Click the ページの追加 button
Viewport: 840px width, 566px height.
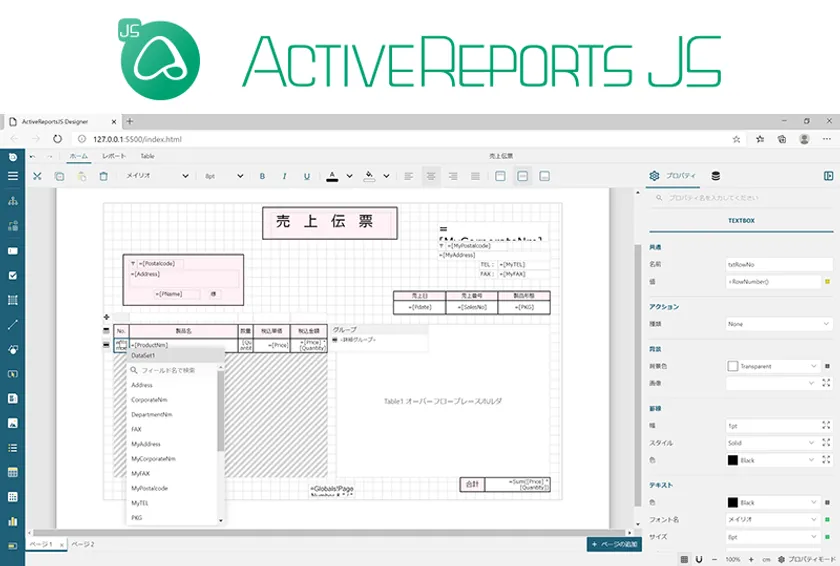(x=613, y=544)
